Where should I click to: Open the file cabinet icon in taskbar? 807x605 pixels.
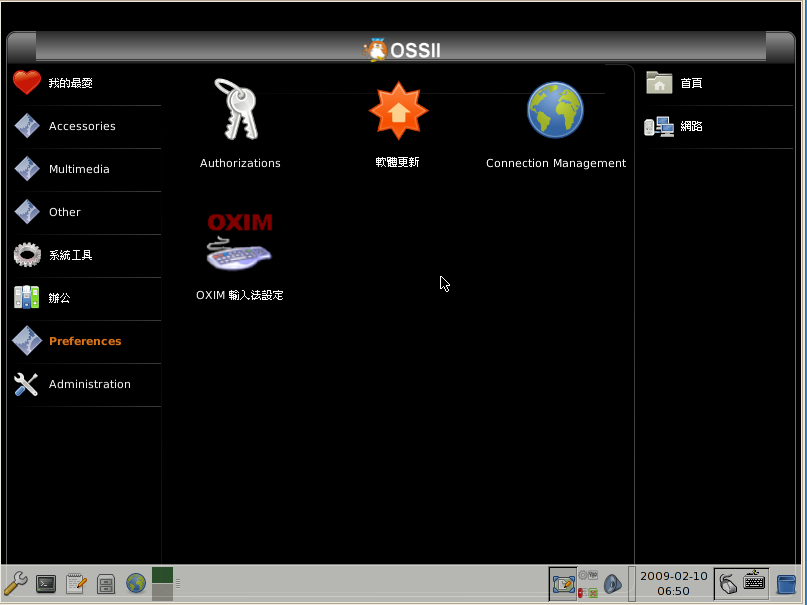pos(105,583)
